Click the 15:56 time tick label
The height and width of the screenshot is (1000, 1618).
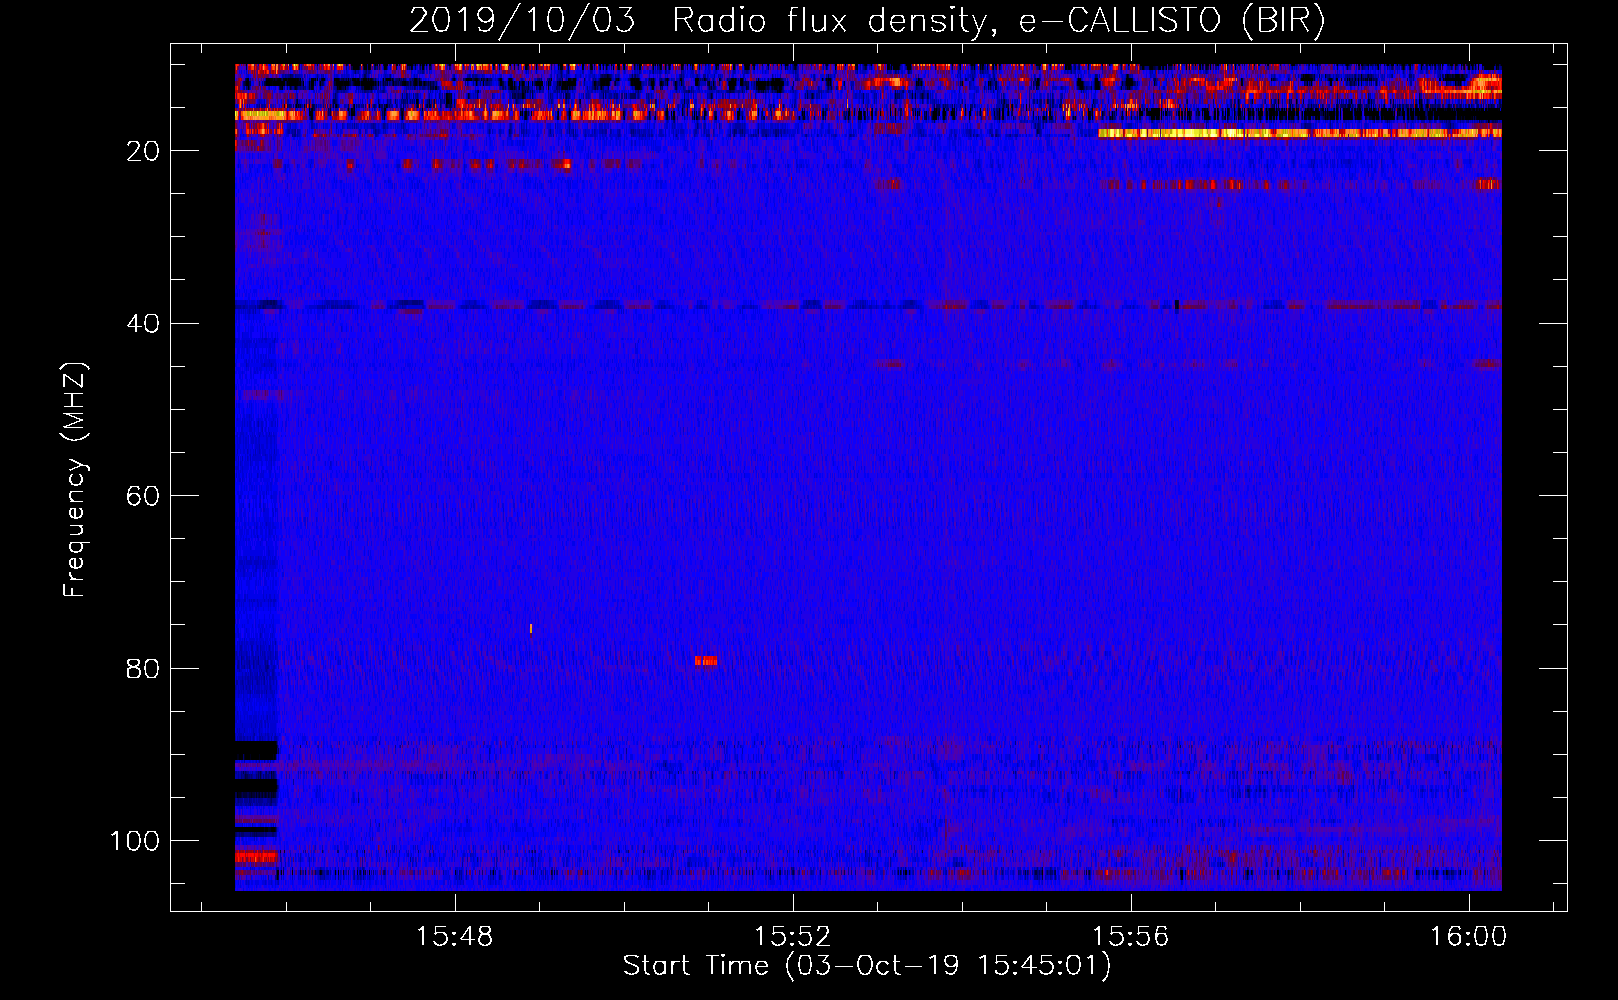pyautogui.click(x=1131, y=937)
